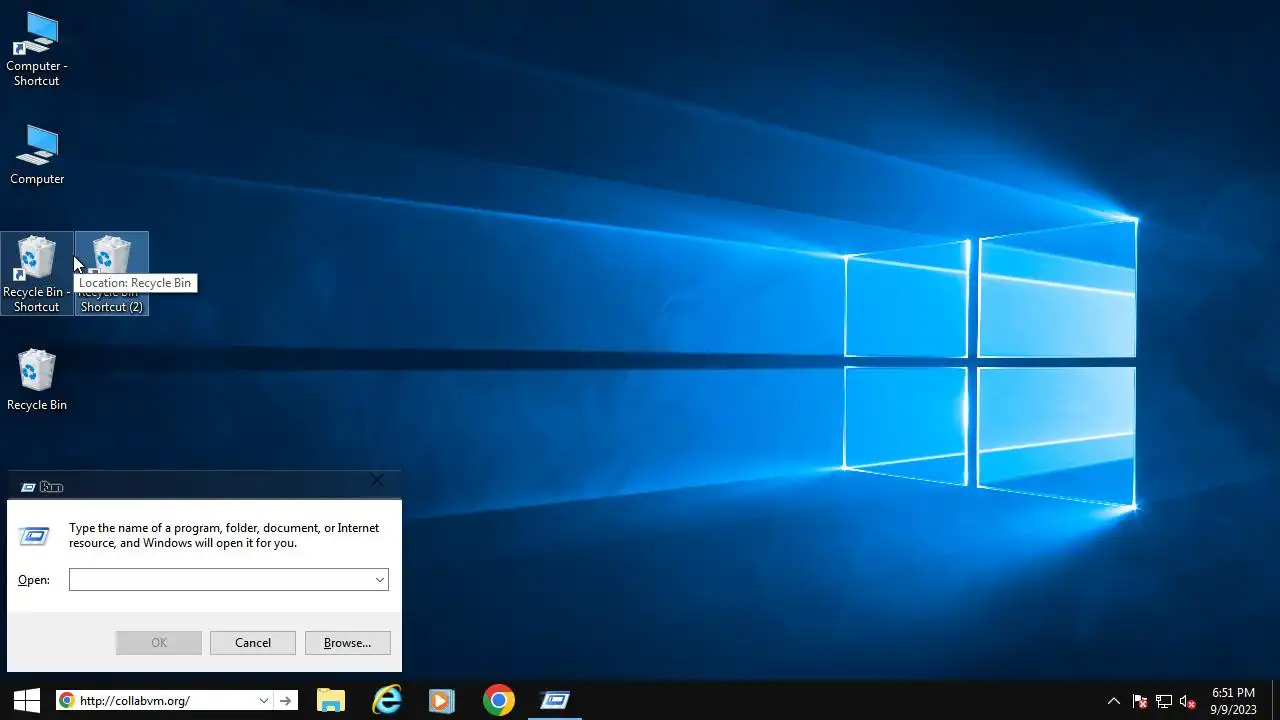1280x720 pixels.
Task: Open File Explorer from the taskbar
Action: click(331, 700)
